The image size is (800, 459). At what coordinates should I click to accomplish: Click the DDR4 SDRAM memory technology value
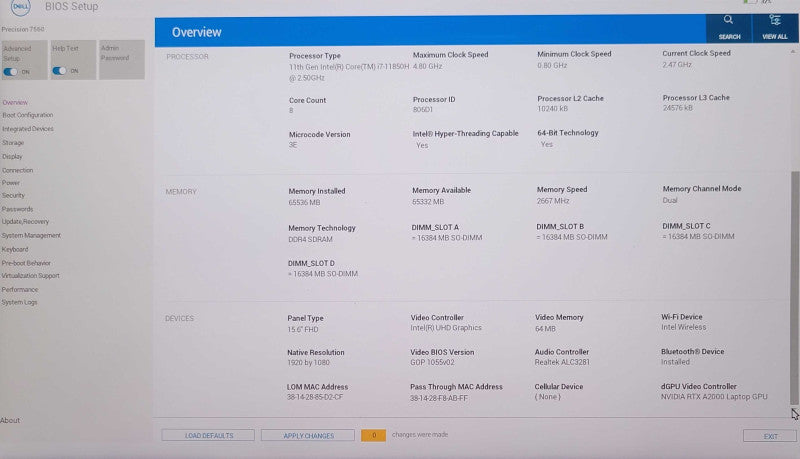click(310, 239)
